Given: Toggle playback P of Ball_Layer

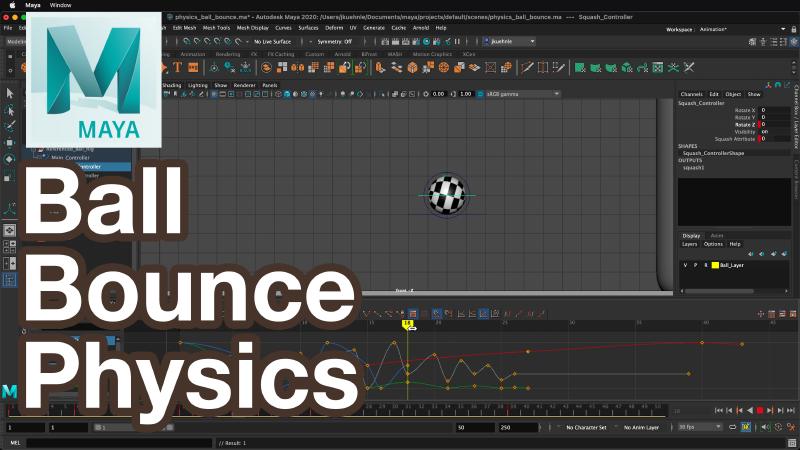Looking at the screenshot, I should pyautogui.click(x=695, y=265).
